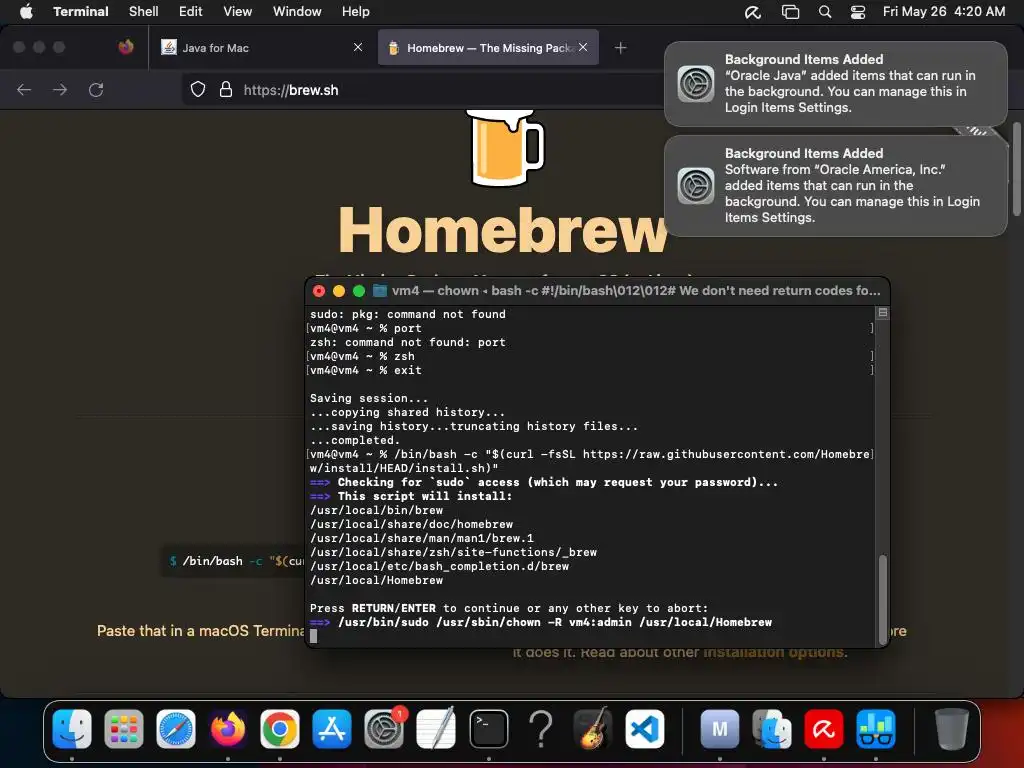1024x768 pixels.
Task: Open GarageBand from the Dock
Action: 593,729
